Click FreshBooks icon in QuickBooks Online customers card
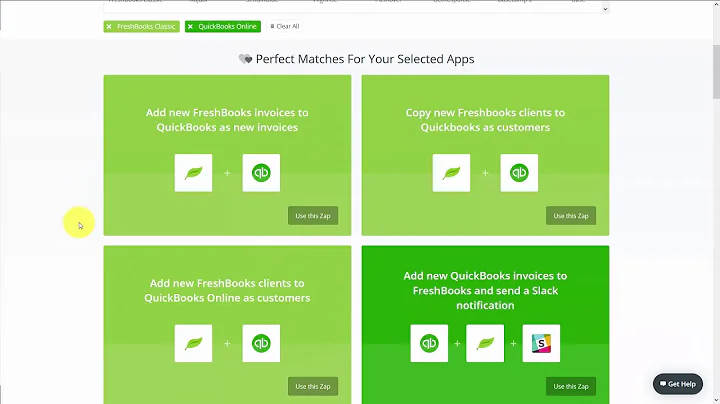This screenshot has width=720, height=404. [x=193, y=343]
